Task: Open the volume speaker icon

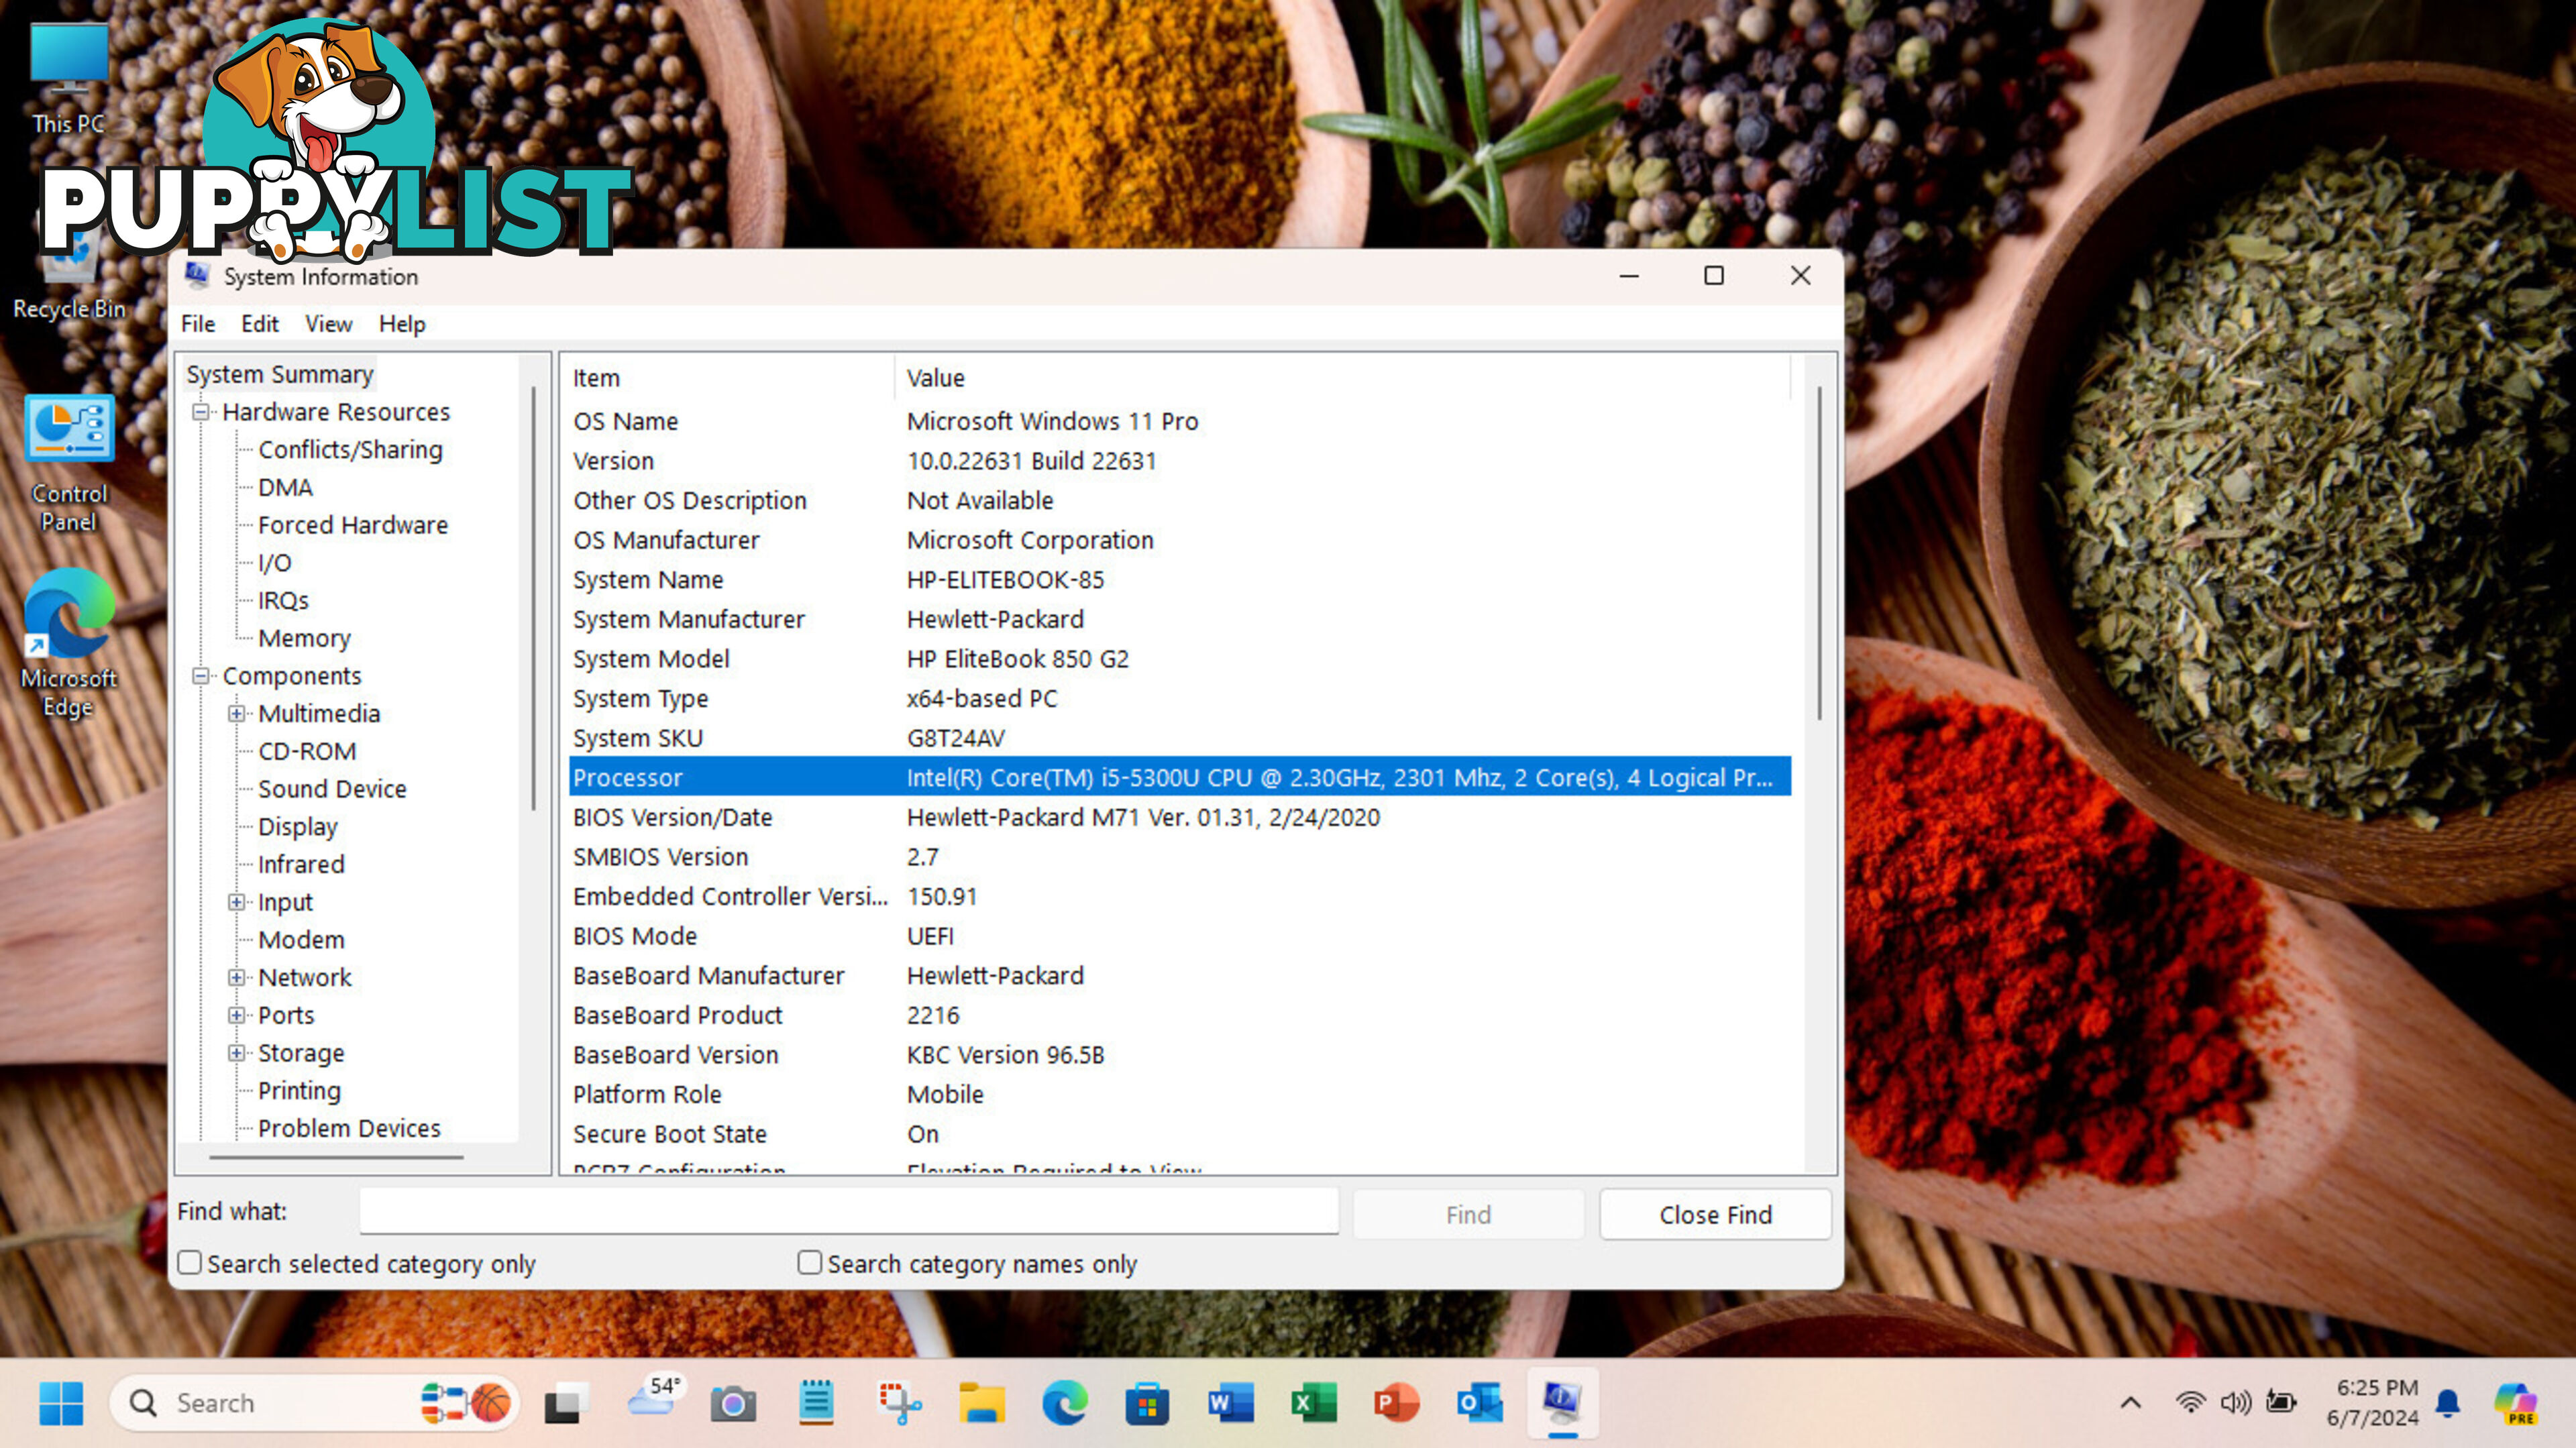Action: (x=2235, y=1403)
